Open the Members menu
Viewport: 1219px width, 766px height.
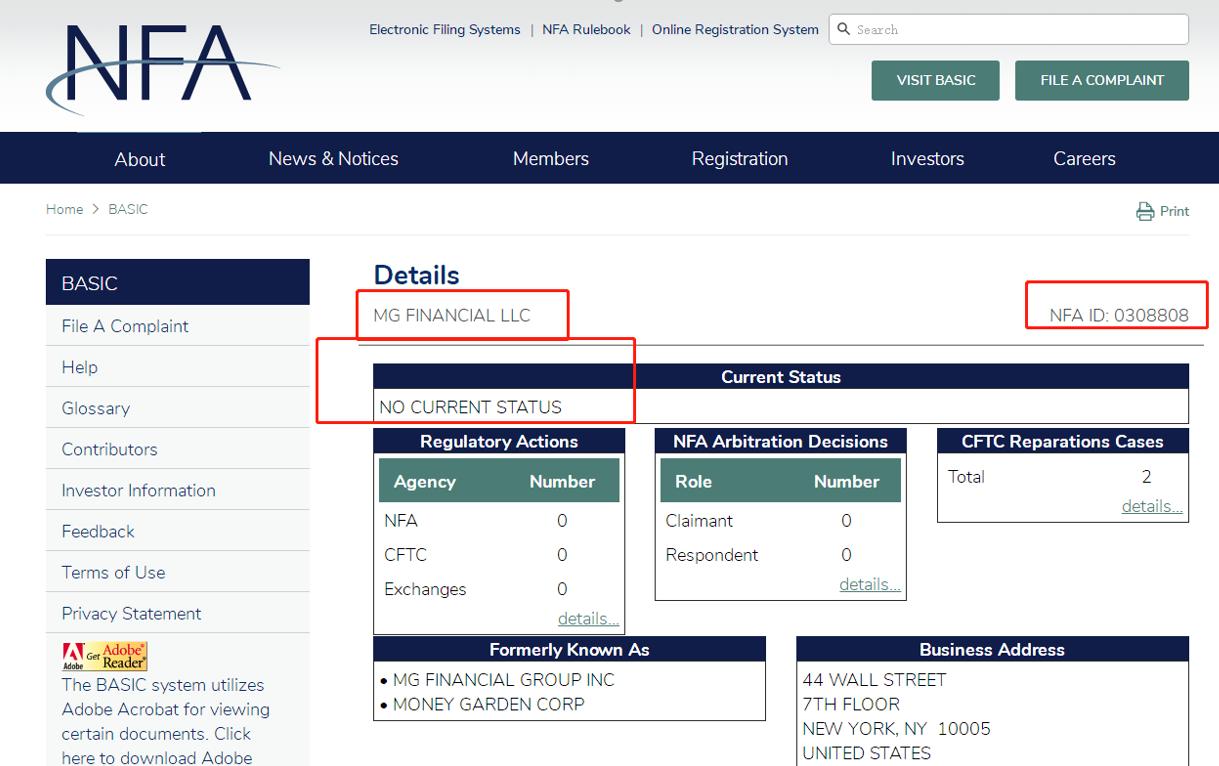tap(551, 159)
